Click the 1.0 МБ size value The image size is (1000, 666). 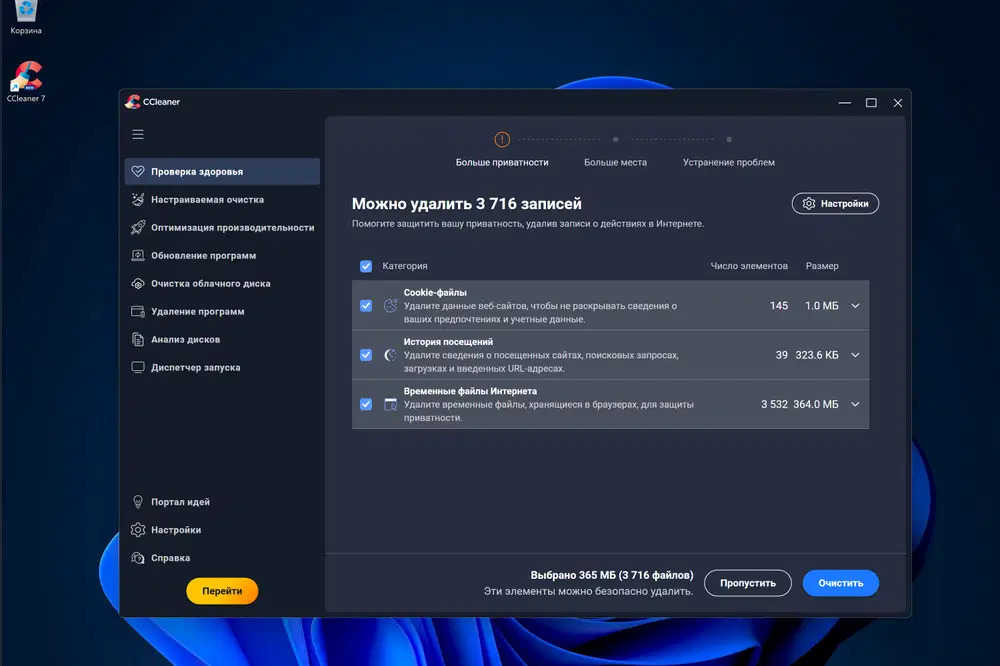(821, 306)
